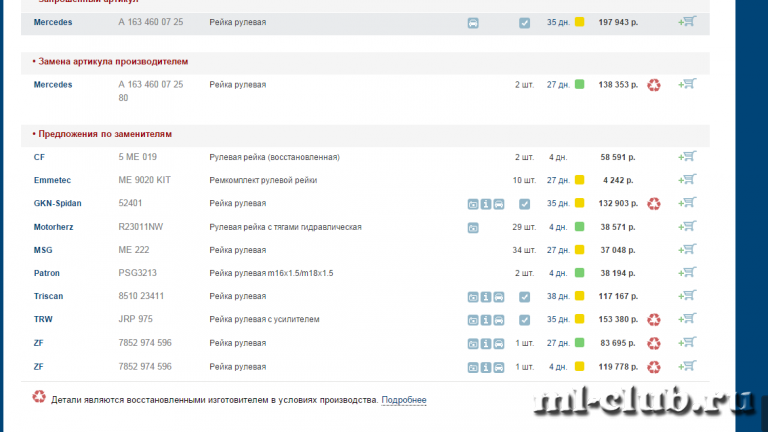Click recycle icon in ZF 83 695 р. row

pyautogui.click(x=654, y=343)
